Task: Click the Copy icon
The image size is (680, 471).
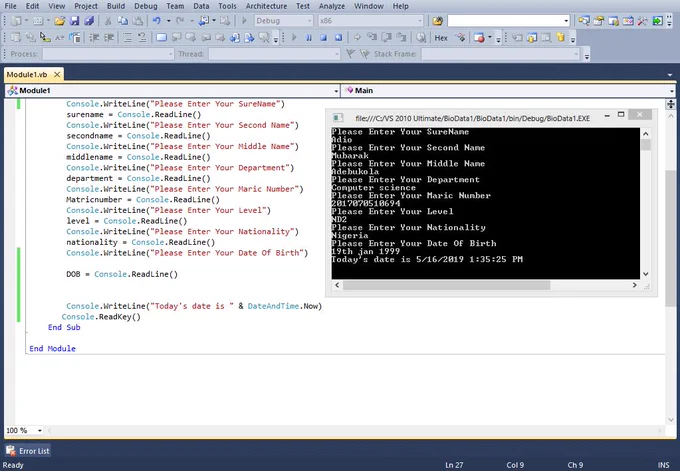Action: coord(123,21)
